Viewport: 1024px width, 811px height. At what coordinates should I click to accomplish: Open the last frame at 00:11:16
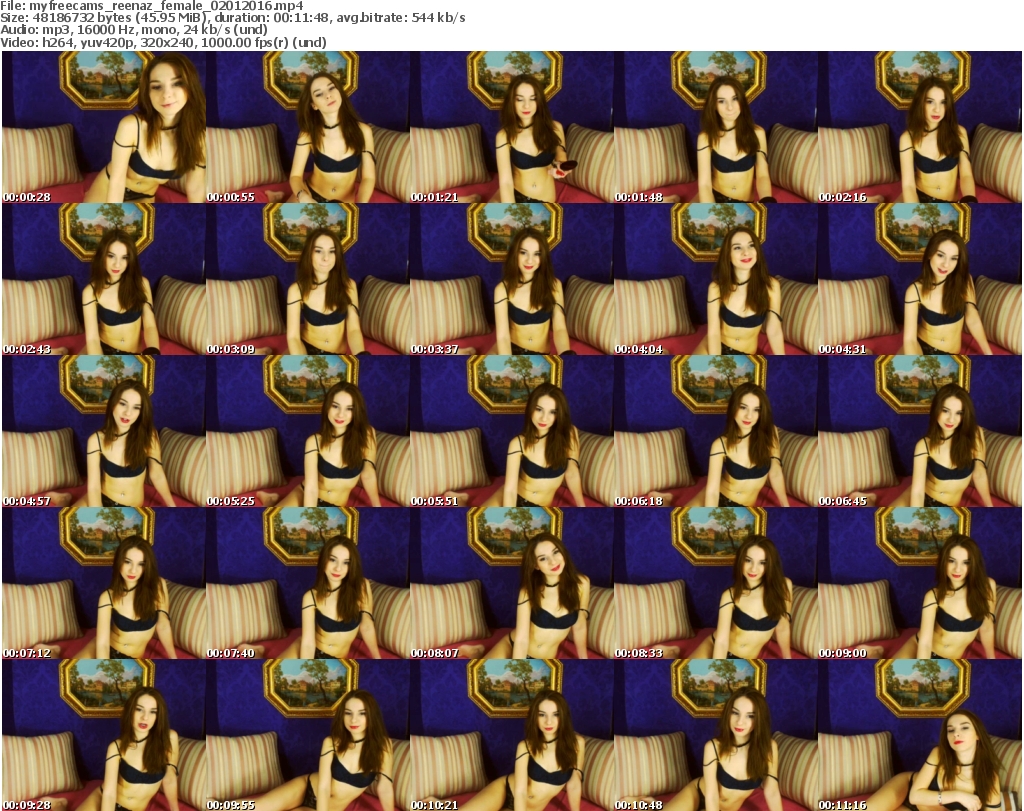[x=920, y=735]
